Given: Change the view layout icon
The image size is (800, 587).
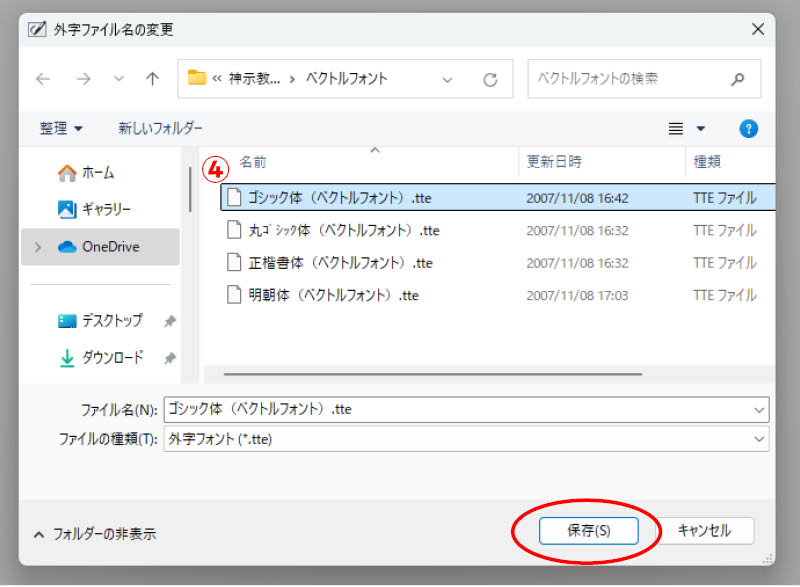Looking at the screenshot, I should [676, 129].
